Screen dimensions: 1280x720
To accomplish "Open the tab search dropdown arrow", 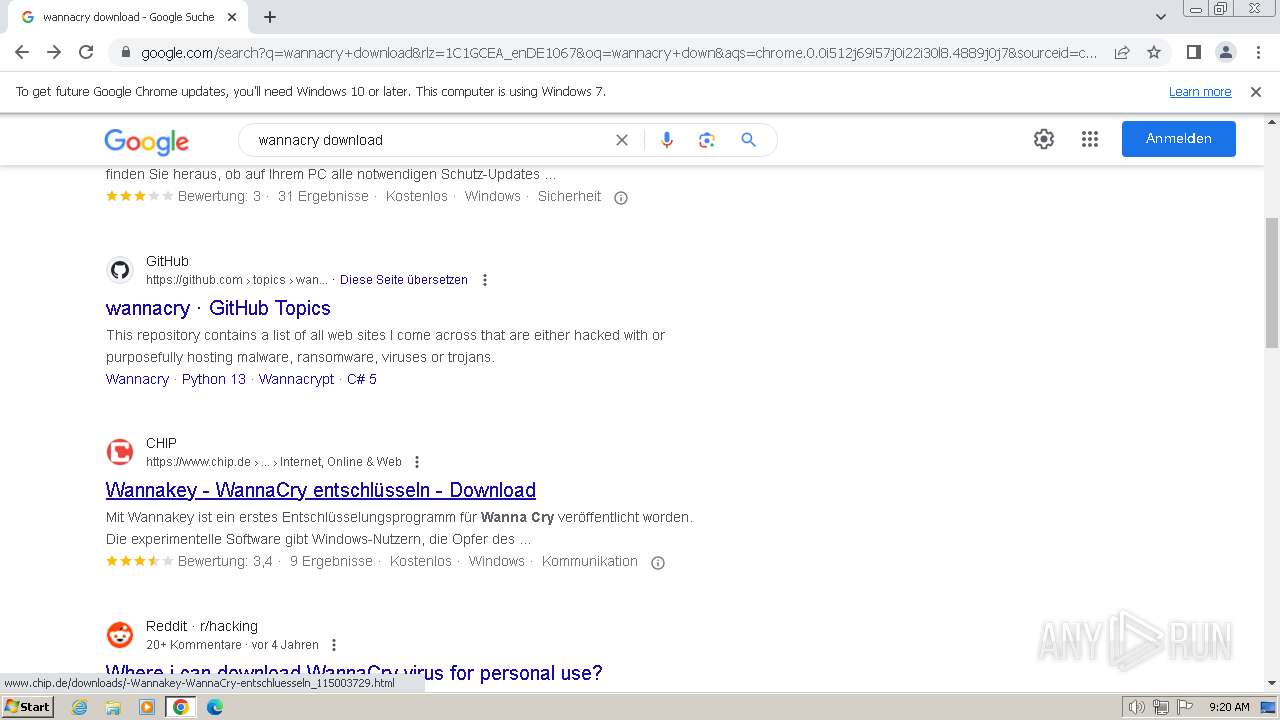I will (1160, 17).
